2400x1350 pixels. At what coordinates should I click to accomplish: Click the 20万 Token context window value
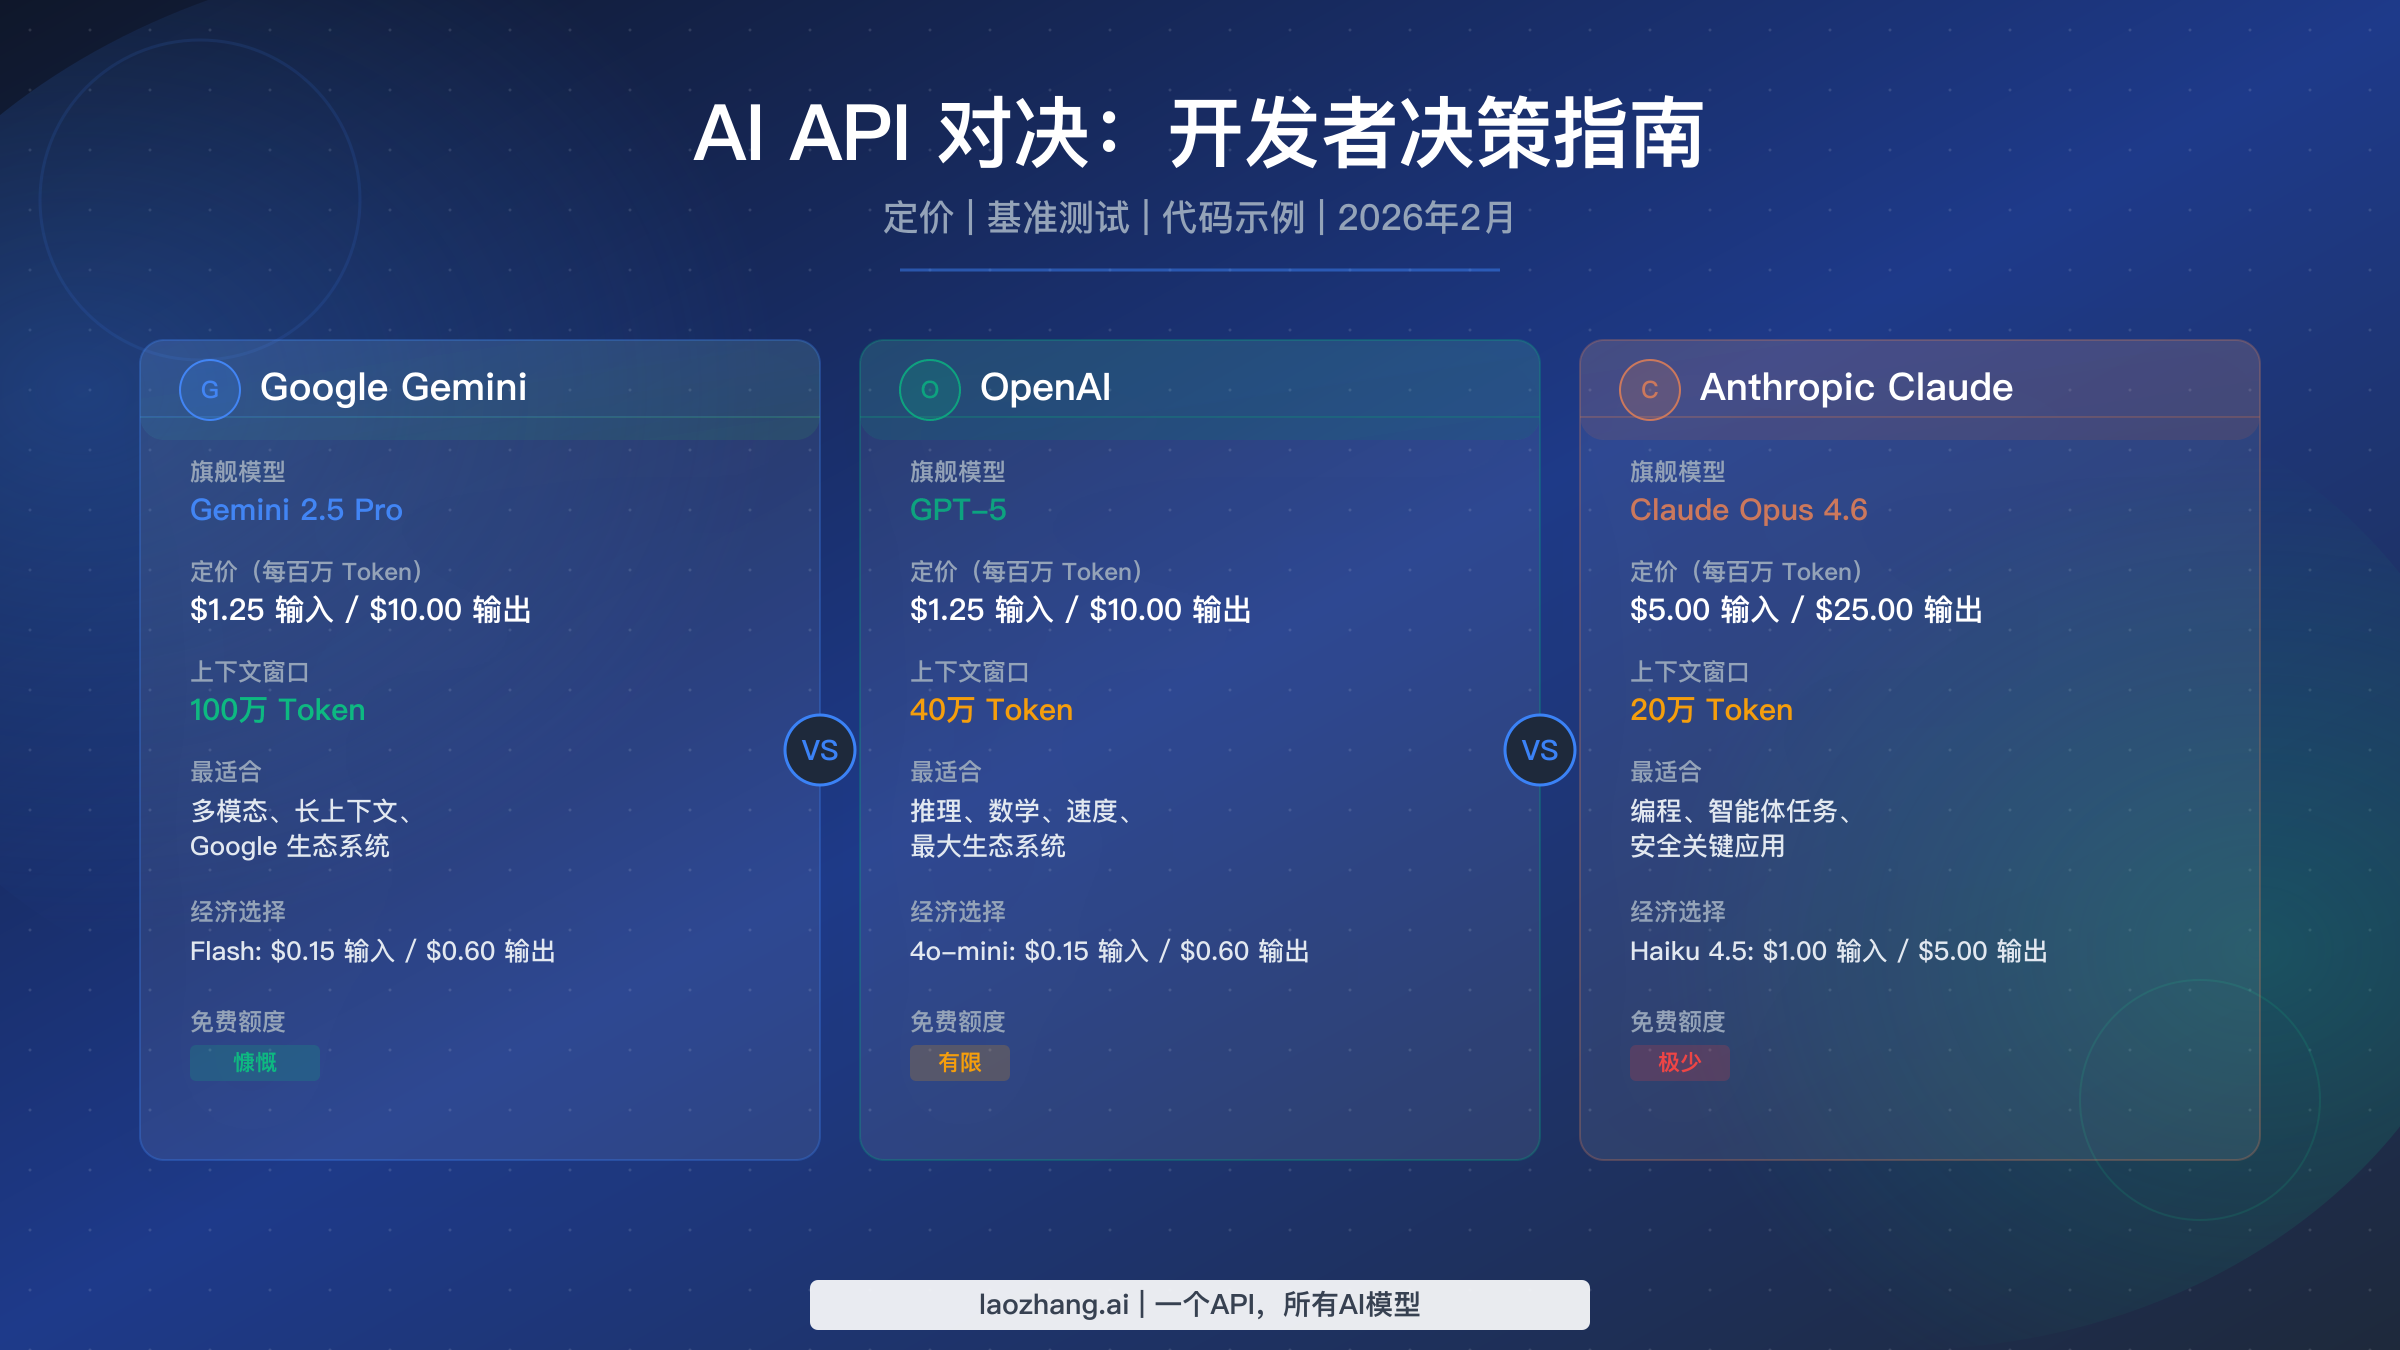pyautogui.click(x=1711, y=710)
